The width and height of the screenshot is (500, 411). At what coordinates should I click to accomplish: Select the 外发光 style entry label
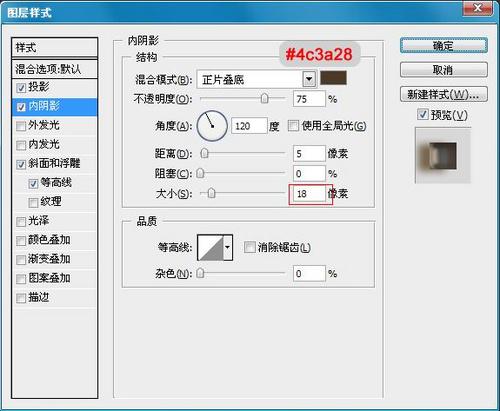coord(44,125)
